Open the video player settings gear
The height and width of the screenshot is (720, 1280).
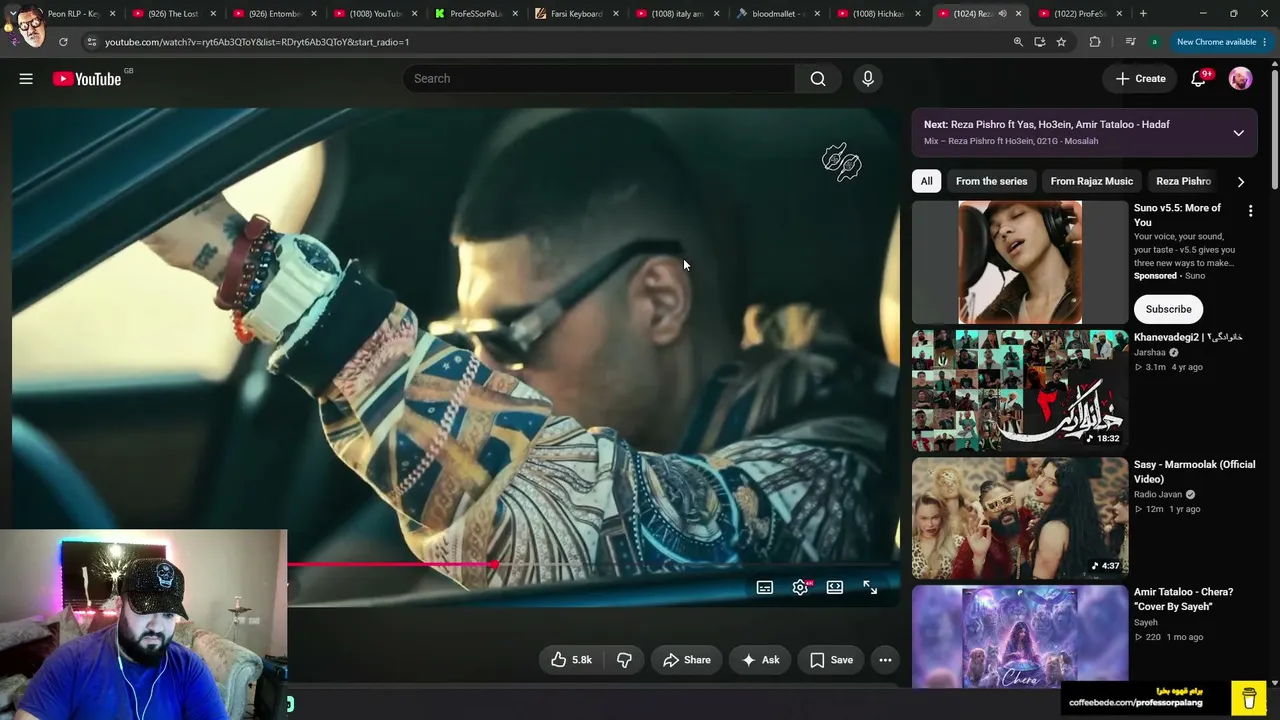(x=800, y=588)
